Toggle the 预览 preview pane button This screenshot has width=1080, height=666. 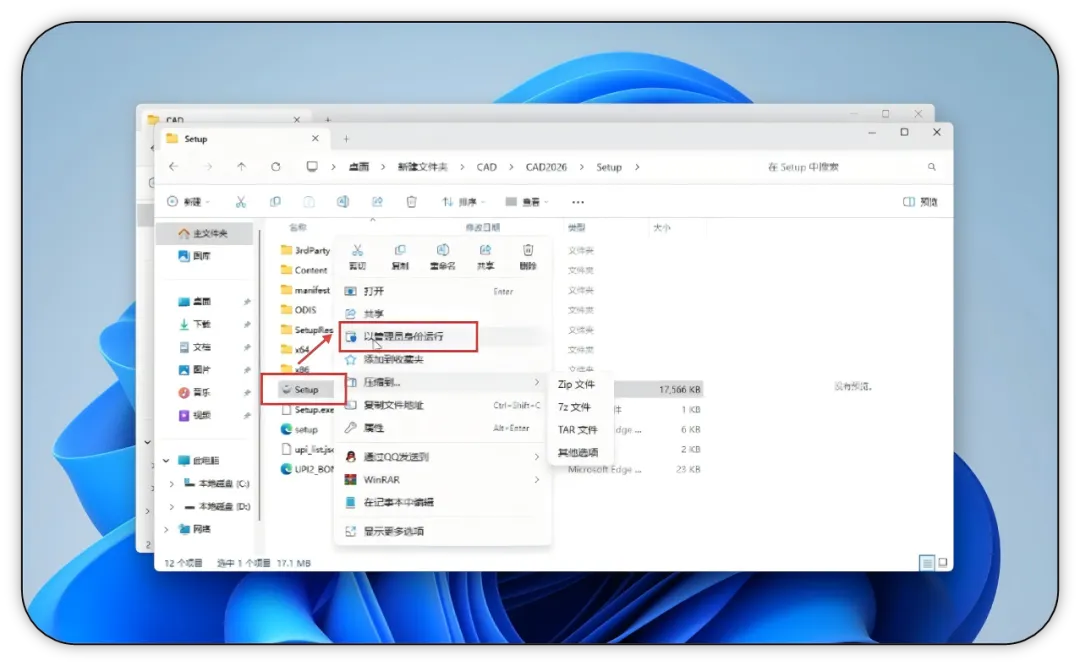pyautogui.click(x=920, y=202)
